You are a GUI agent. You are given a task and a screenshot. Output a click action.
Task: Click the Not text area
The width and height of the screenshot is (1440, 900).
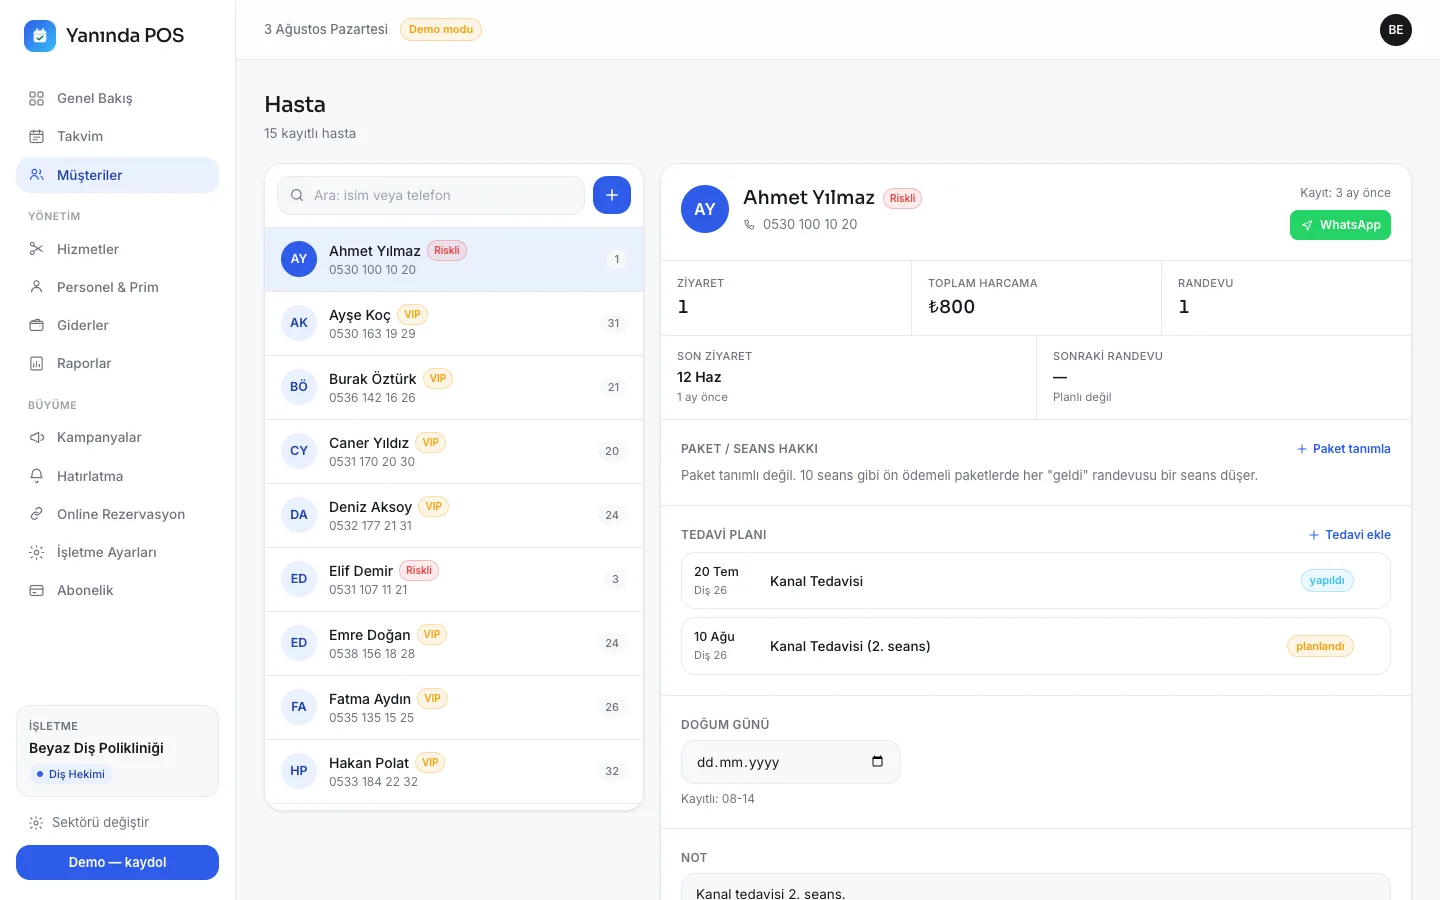1036,887
